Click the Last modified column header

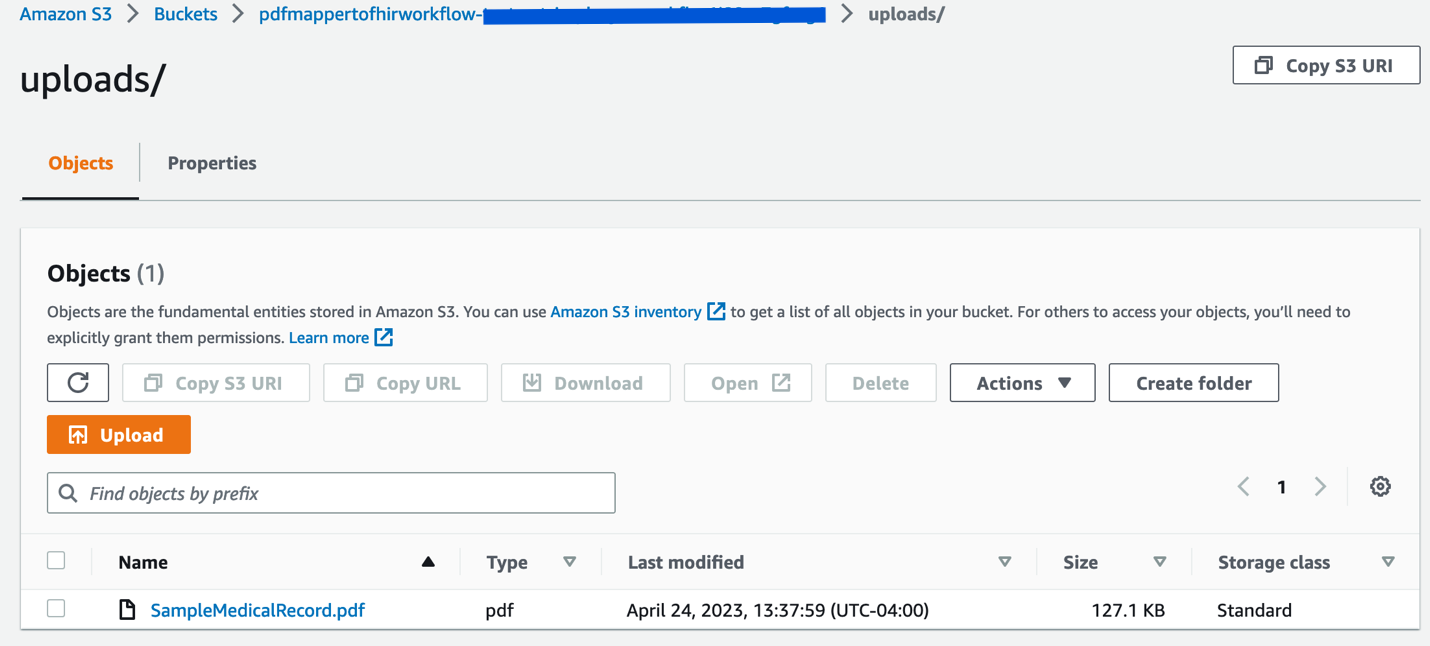pyautogui.click(x=686, y=562)
